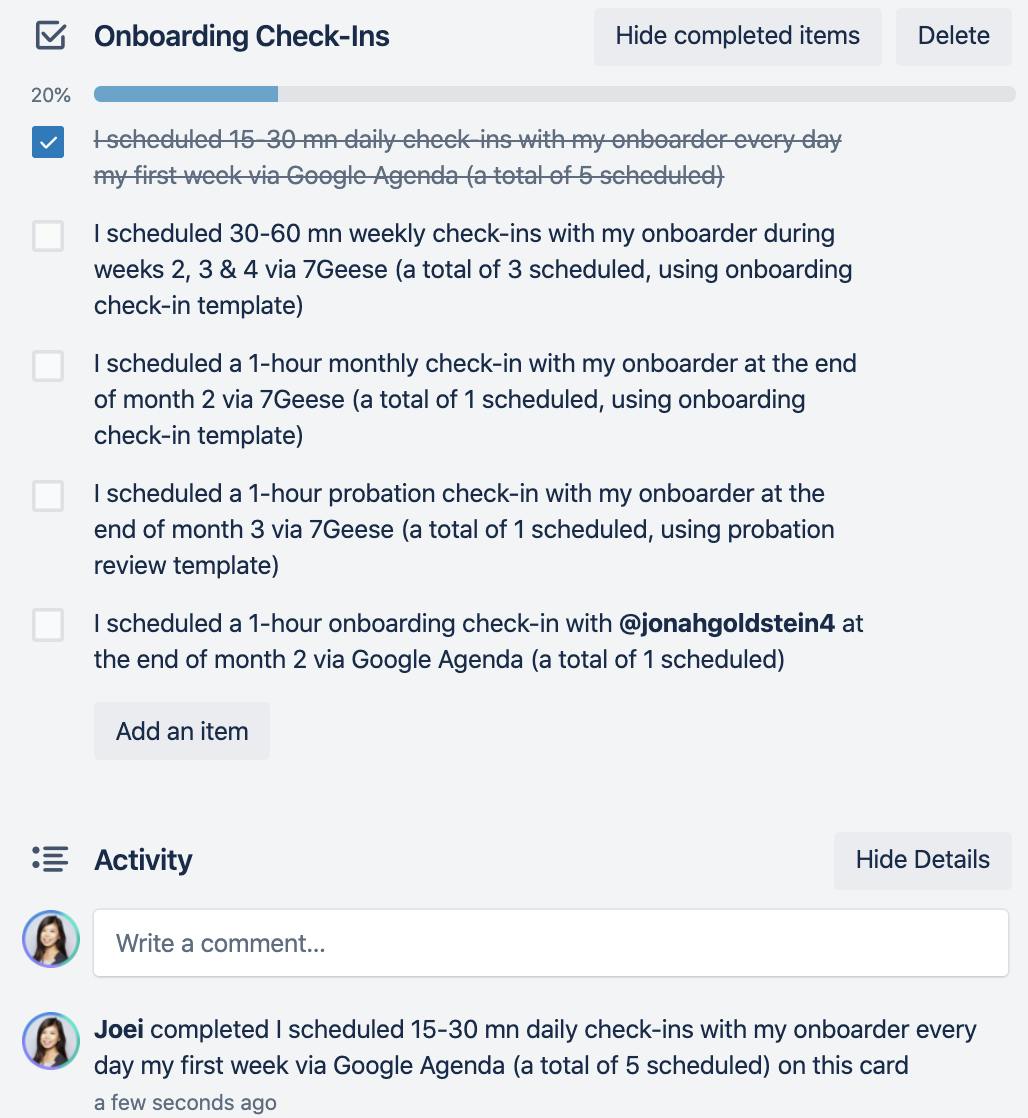Click the Hide Details button
1028x1118 pixels.
tap(922, 860)
